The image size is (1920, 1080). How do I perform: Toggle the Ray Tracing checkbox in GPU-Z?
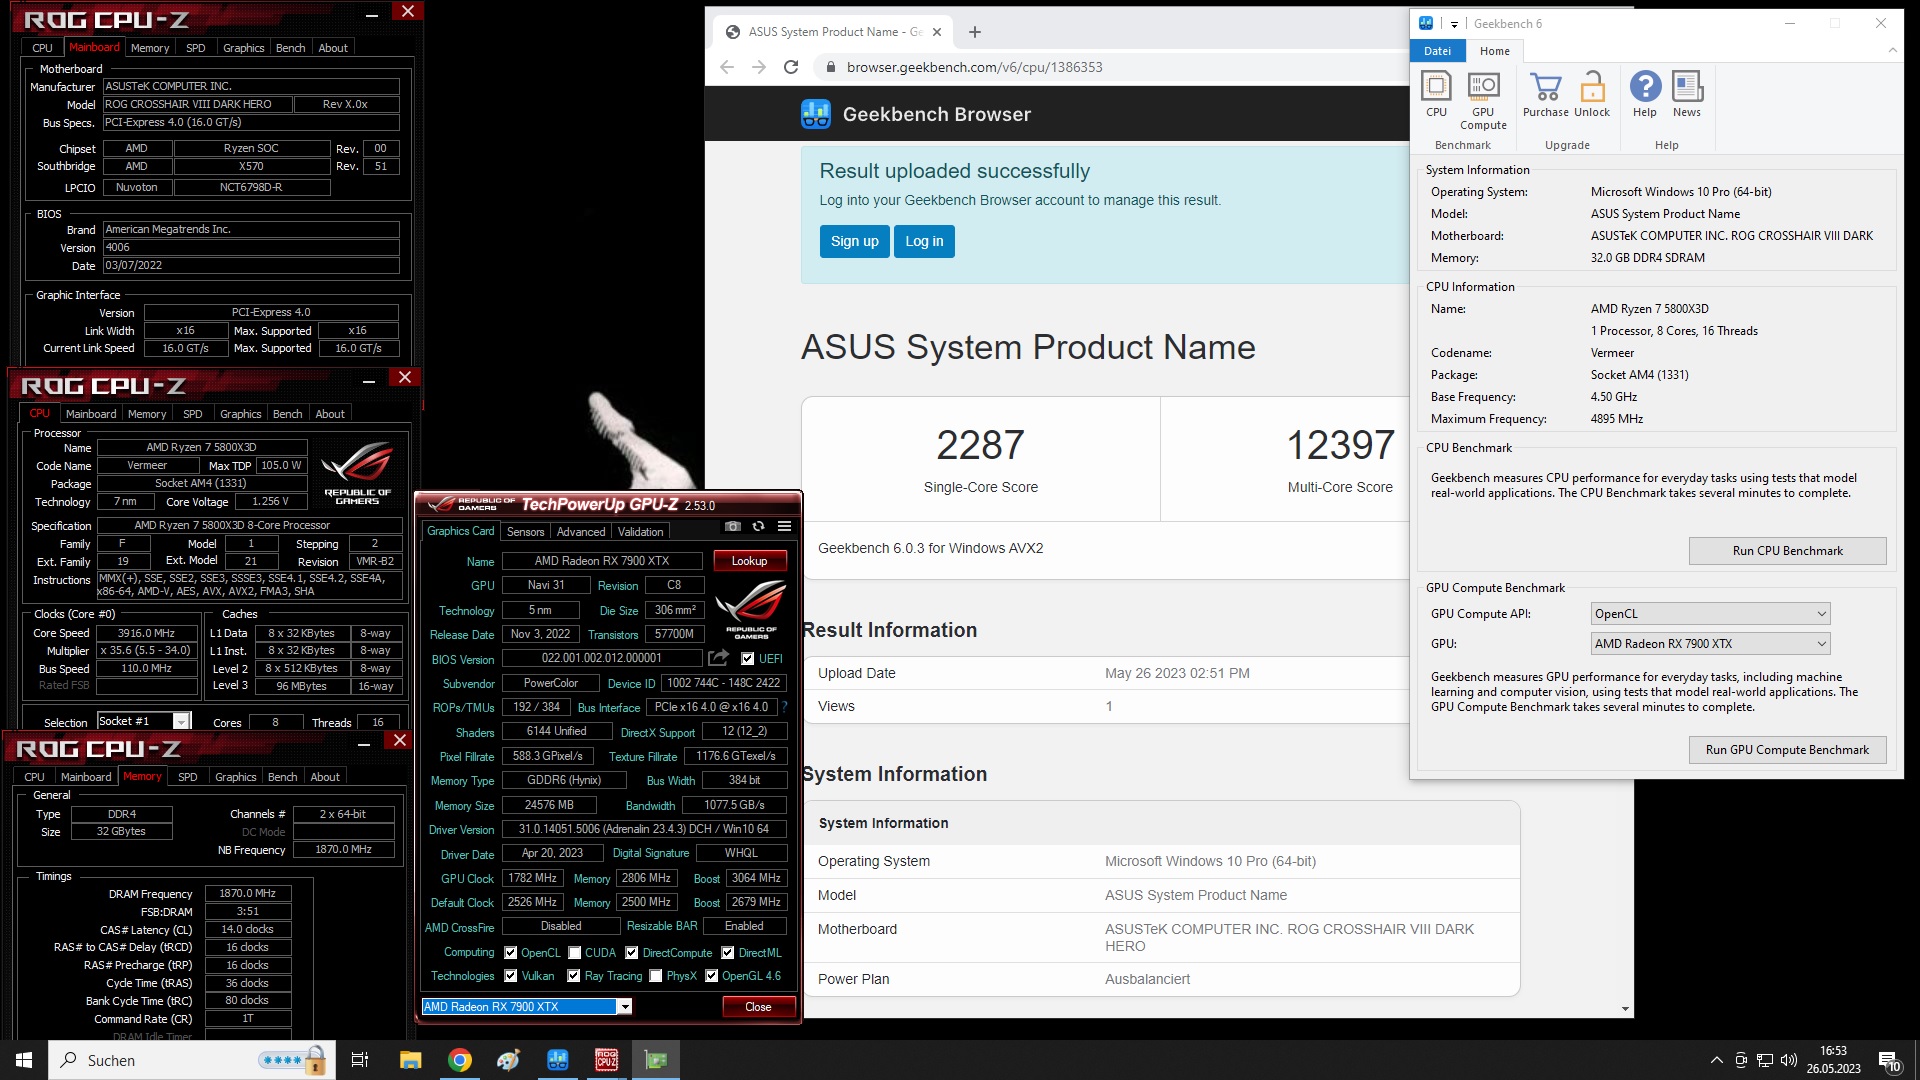[573, 976]
